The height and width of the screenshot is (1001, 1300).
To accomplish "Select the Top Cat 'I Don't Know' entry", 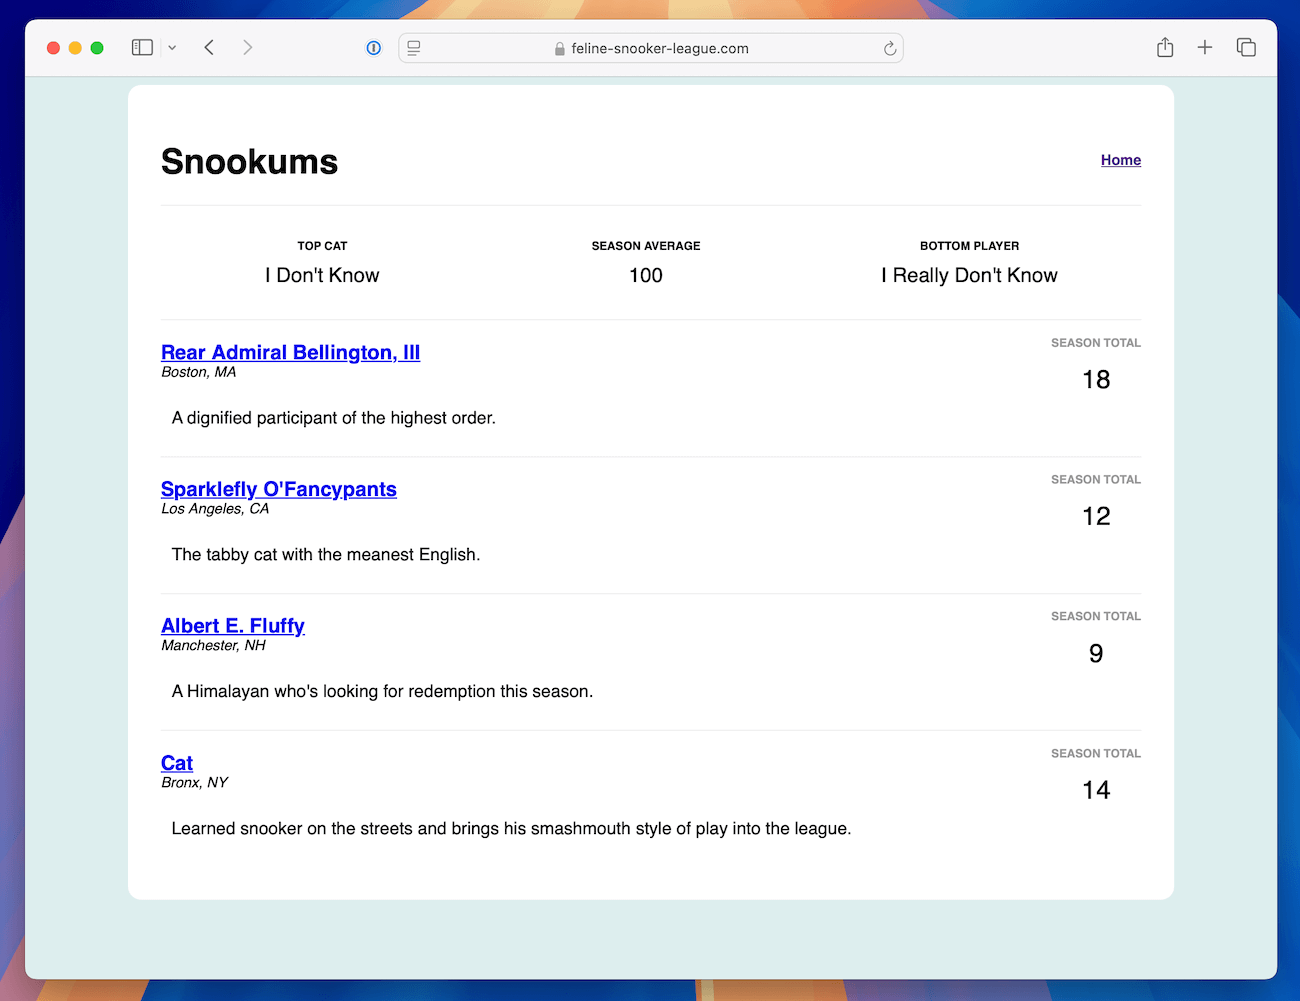I will point(322,275).
